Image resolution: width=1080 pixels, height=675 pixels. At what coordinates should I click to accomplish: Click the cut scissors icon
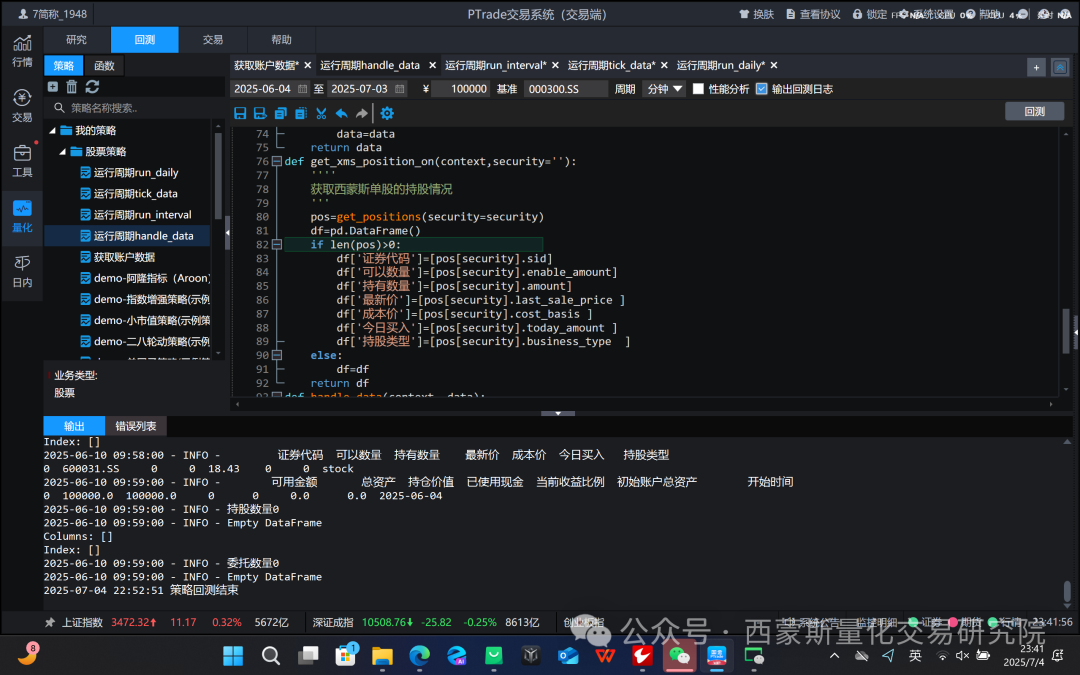[x=321, y=114]
